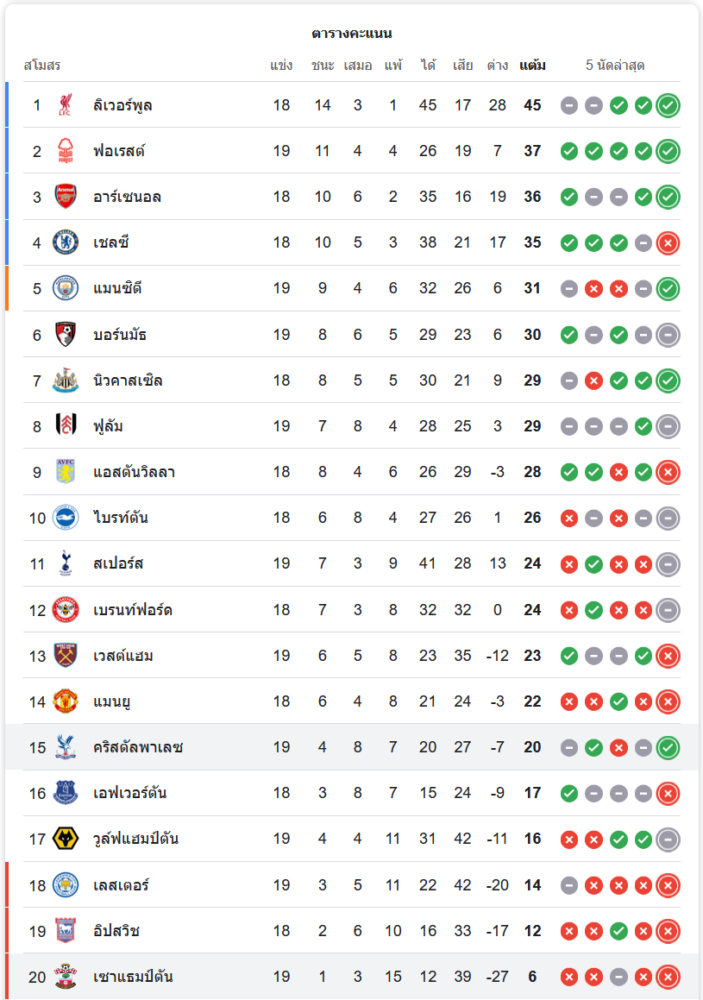Click the สโมสร column header
The width and height of the screenshot is (703, 1000).
click(42, 65)
